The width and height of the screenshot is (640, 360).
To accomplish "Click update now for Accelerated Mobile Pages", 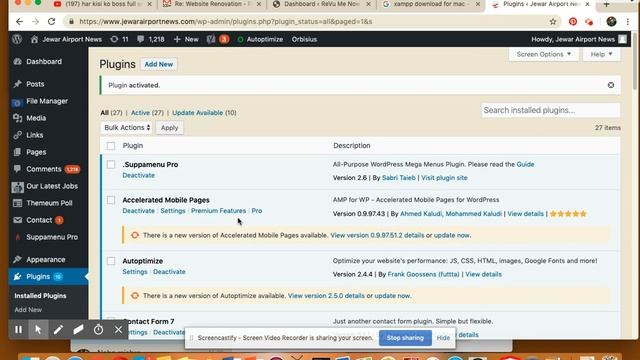I will tap(451, 236).
